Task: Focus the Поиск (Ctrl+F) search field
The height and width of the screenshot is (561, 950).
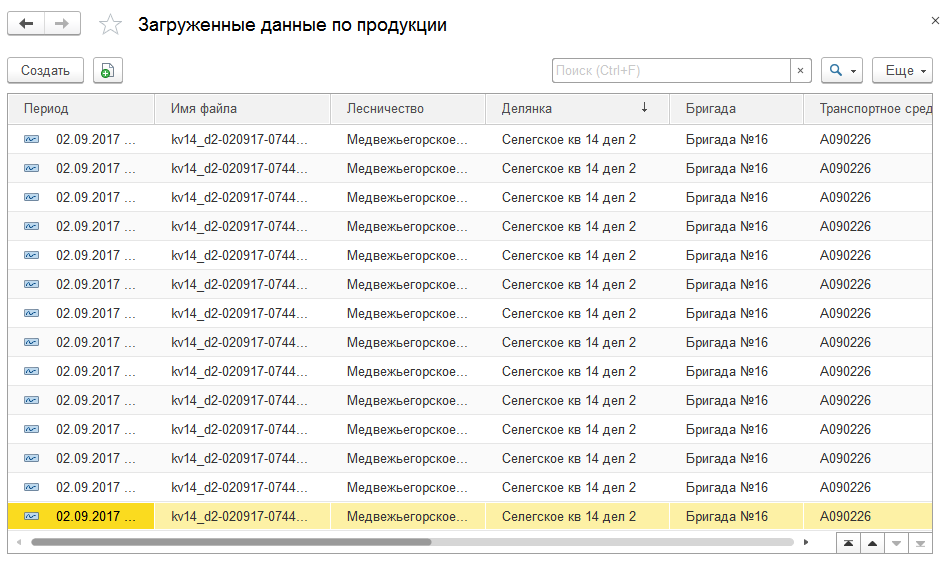Action: [x=671, y=70]
